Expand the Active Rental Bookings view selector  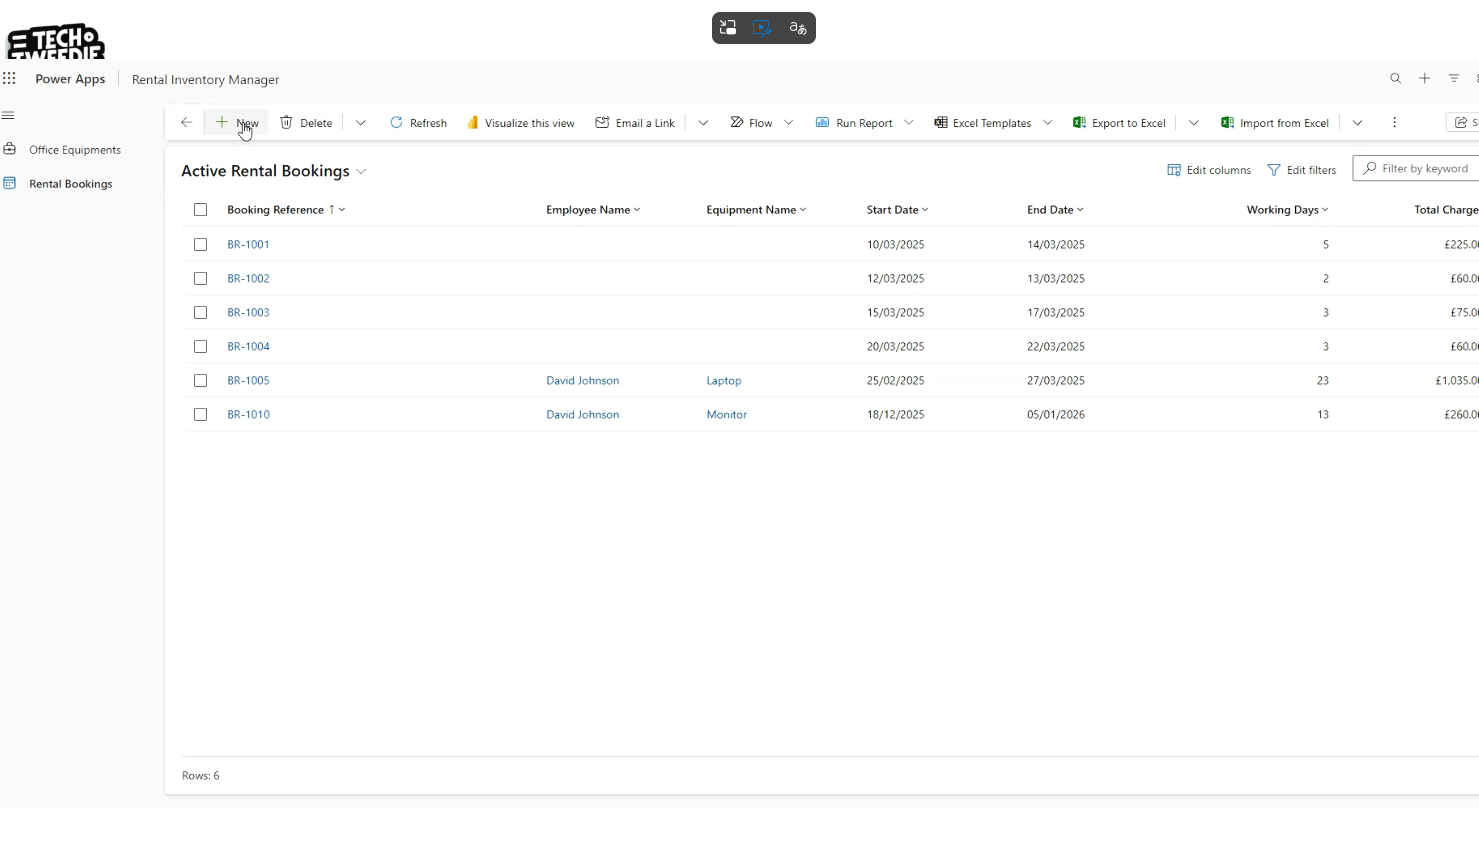click(361, 172)
